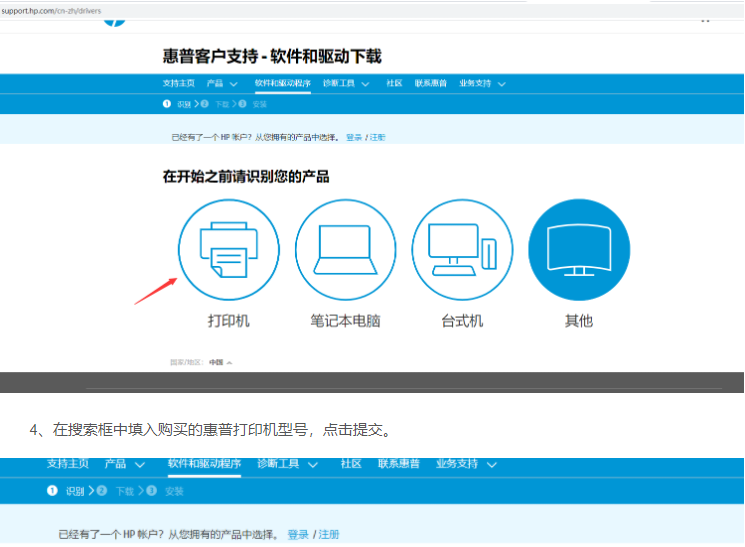This screenshot has width=745, height=547.
Task: Open 社区 in lower navigation bar
Action: (x=351, y=464)
